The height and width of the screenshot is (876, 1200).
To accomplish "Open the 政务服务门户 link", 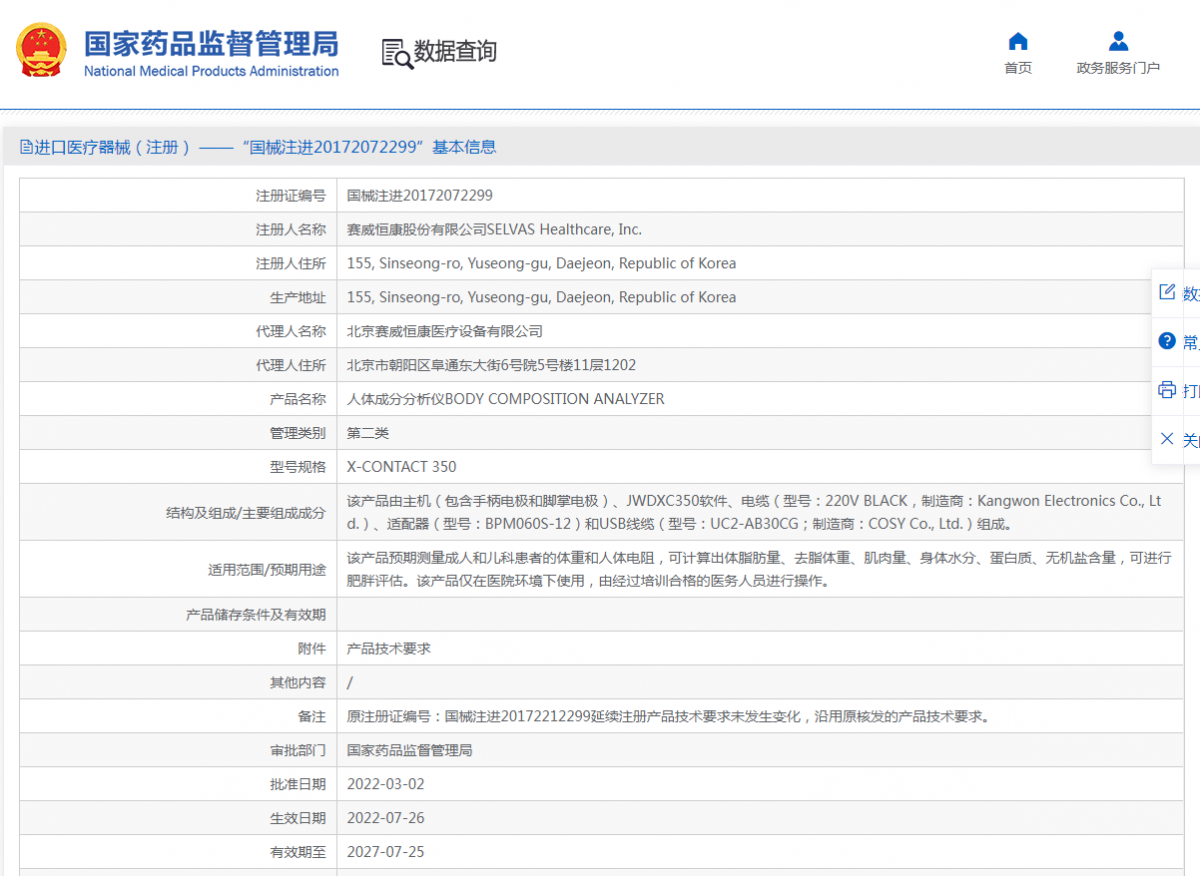I will (x=1118, y=68).
